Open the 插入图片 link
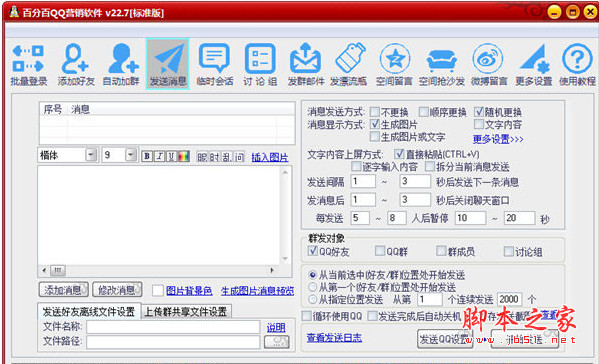Viewport: 599px width, 364px height. pos(270,157)
